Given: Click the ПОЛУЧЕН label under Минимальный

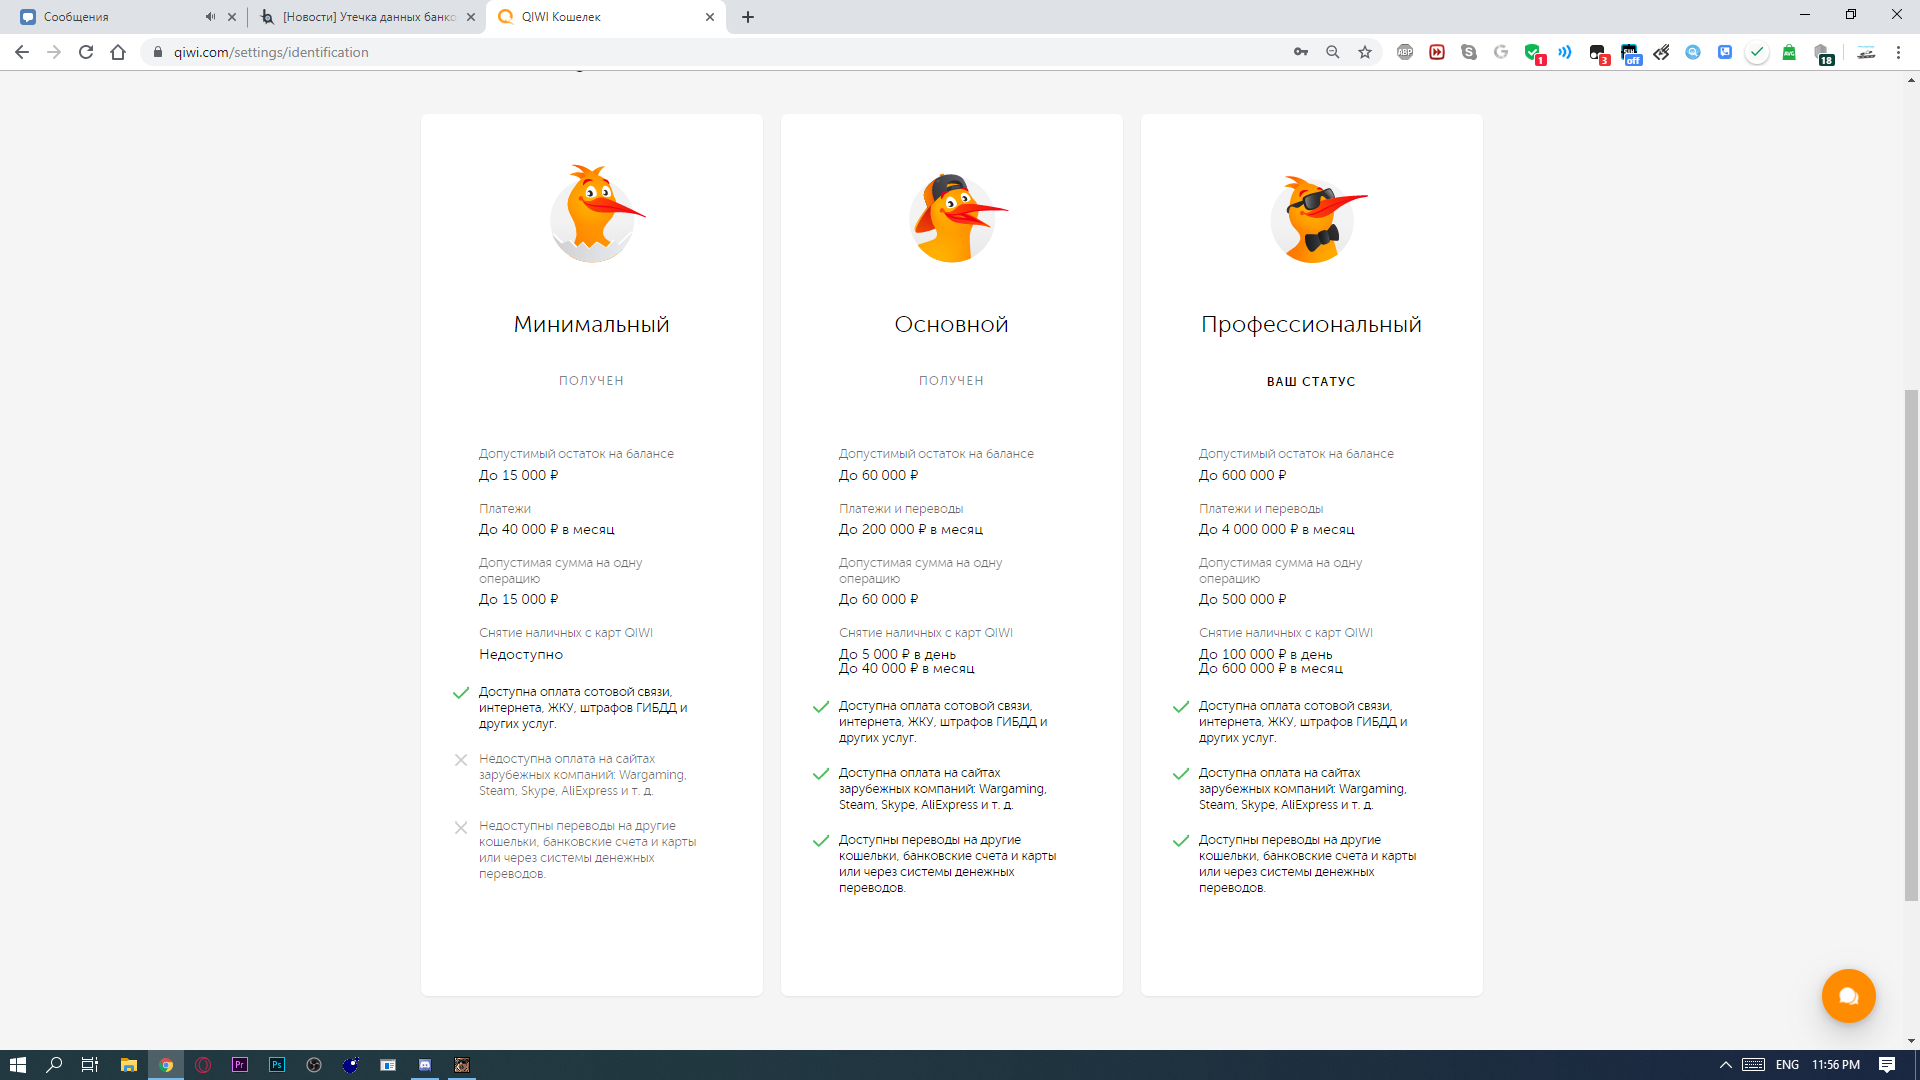Looking at the screenshot, I should pyautogui.click(x=591, y=380).
